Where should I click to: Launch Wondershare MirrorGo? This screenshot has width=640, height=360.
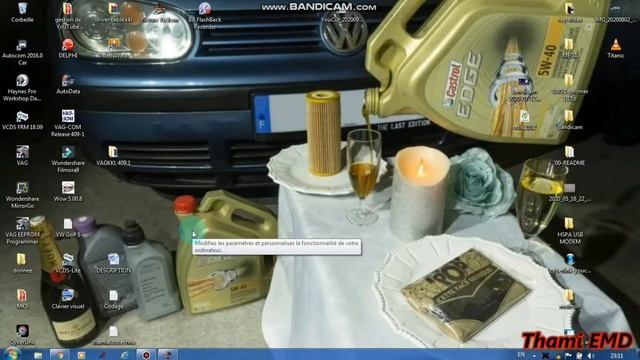(x=22, y=195)
